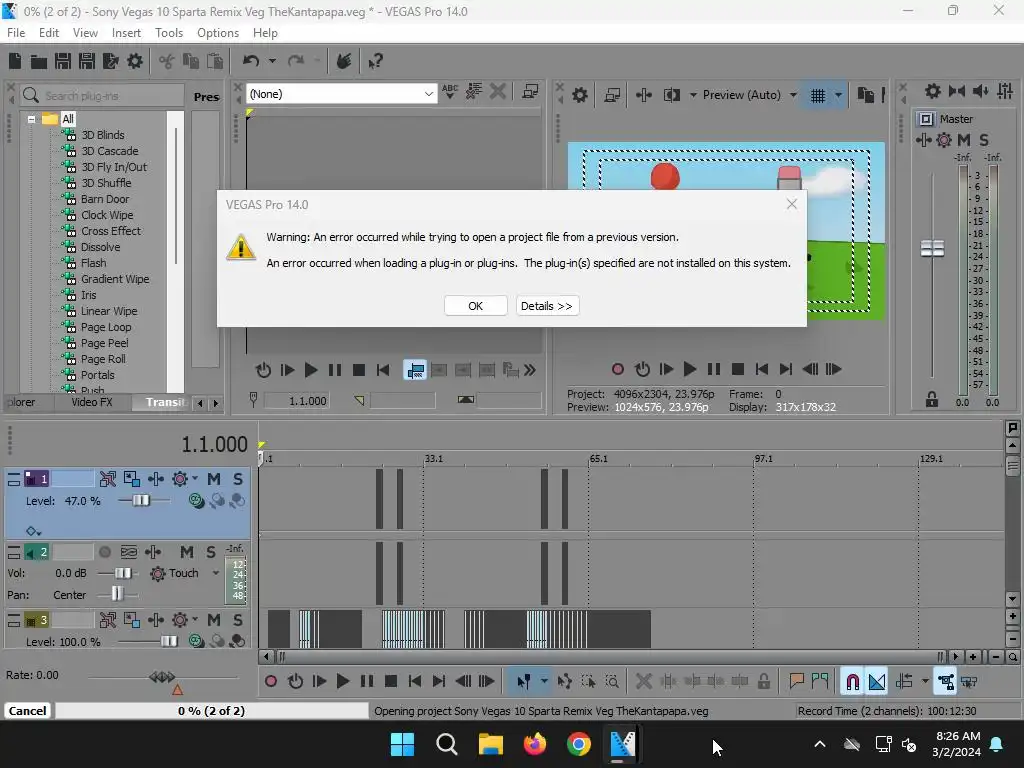1024x768 pixels.
Task: Click Insert Marker flag icon
Action: click(796, 682)
